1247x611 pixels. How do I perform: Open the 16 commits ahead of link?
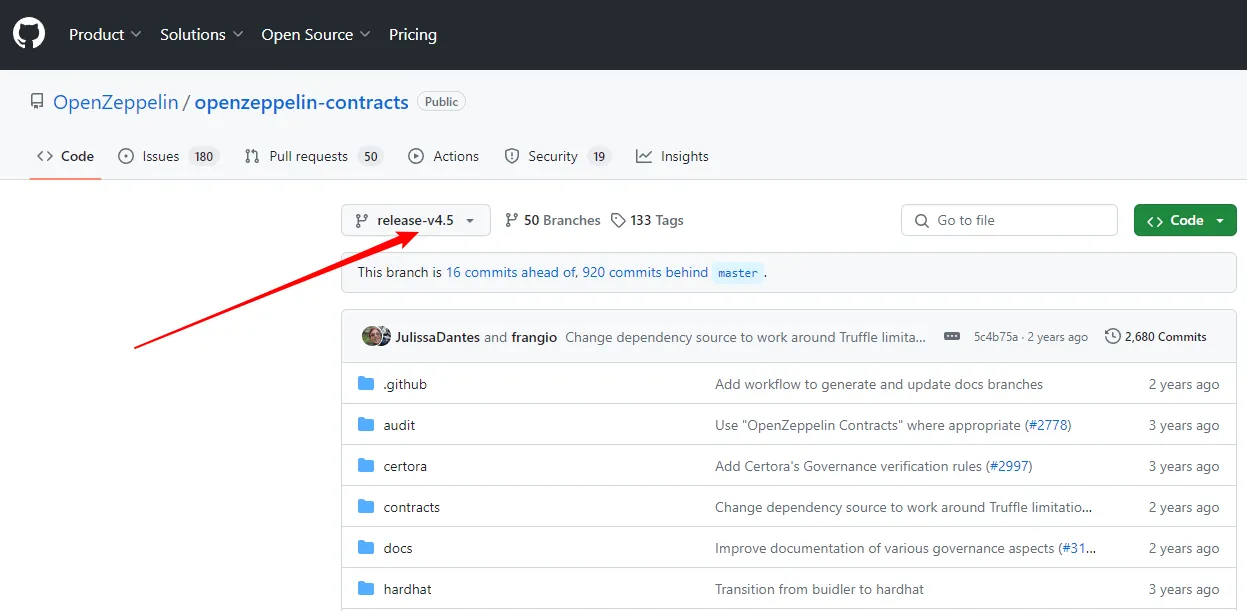click(x=511, y=272)
